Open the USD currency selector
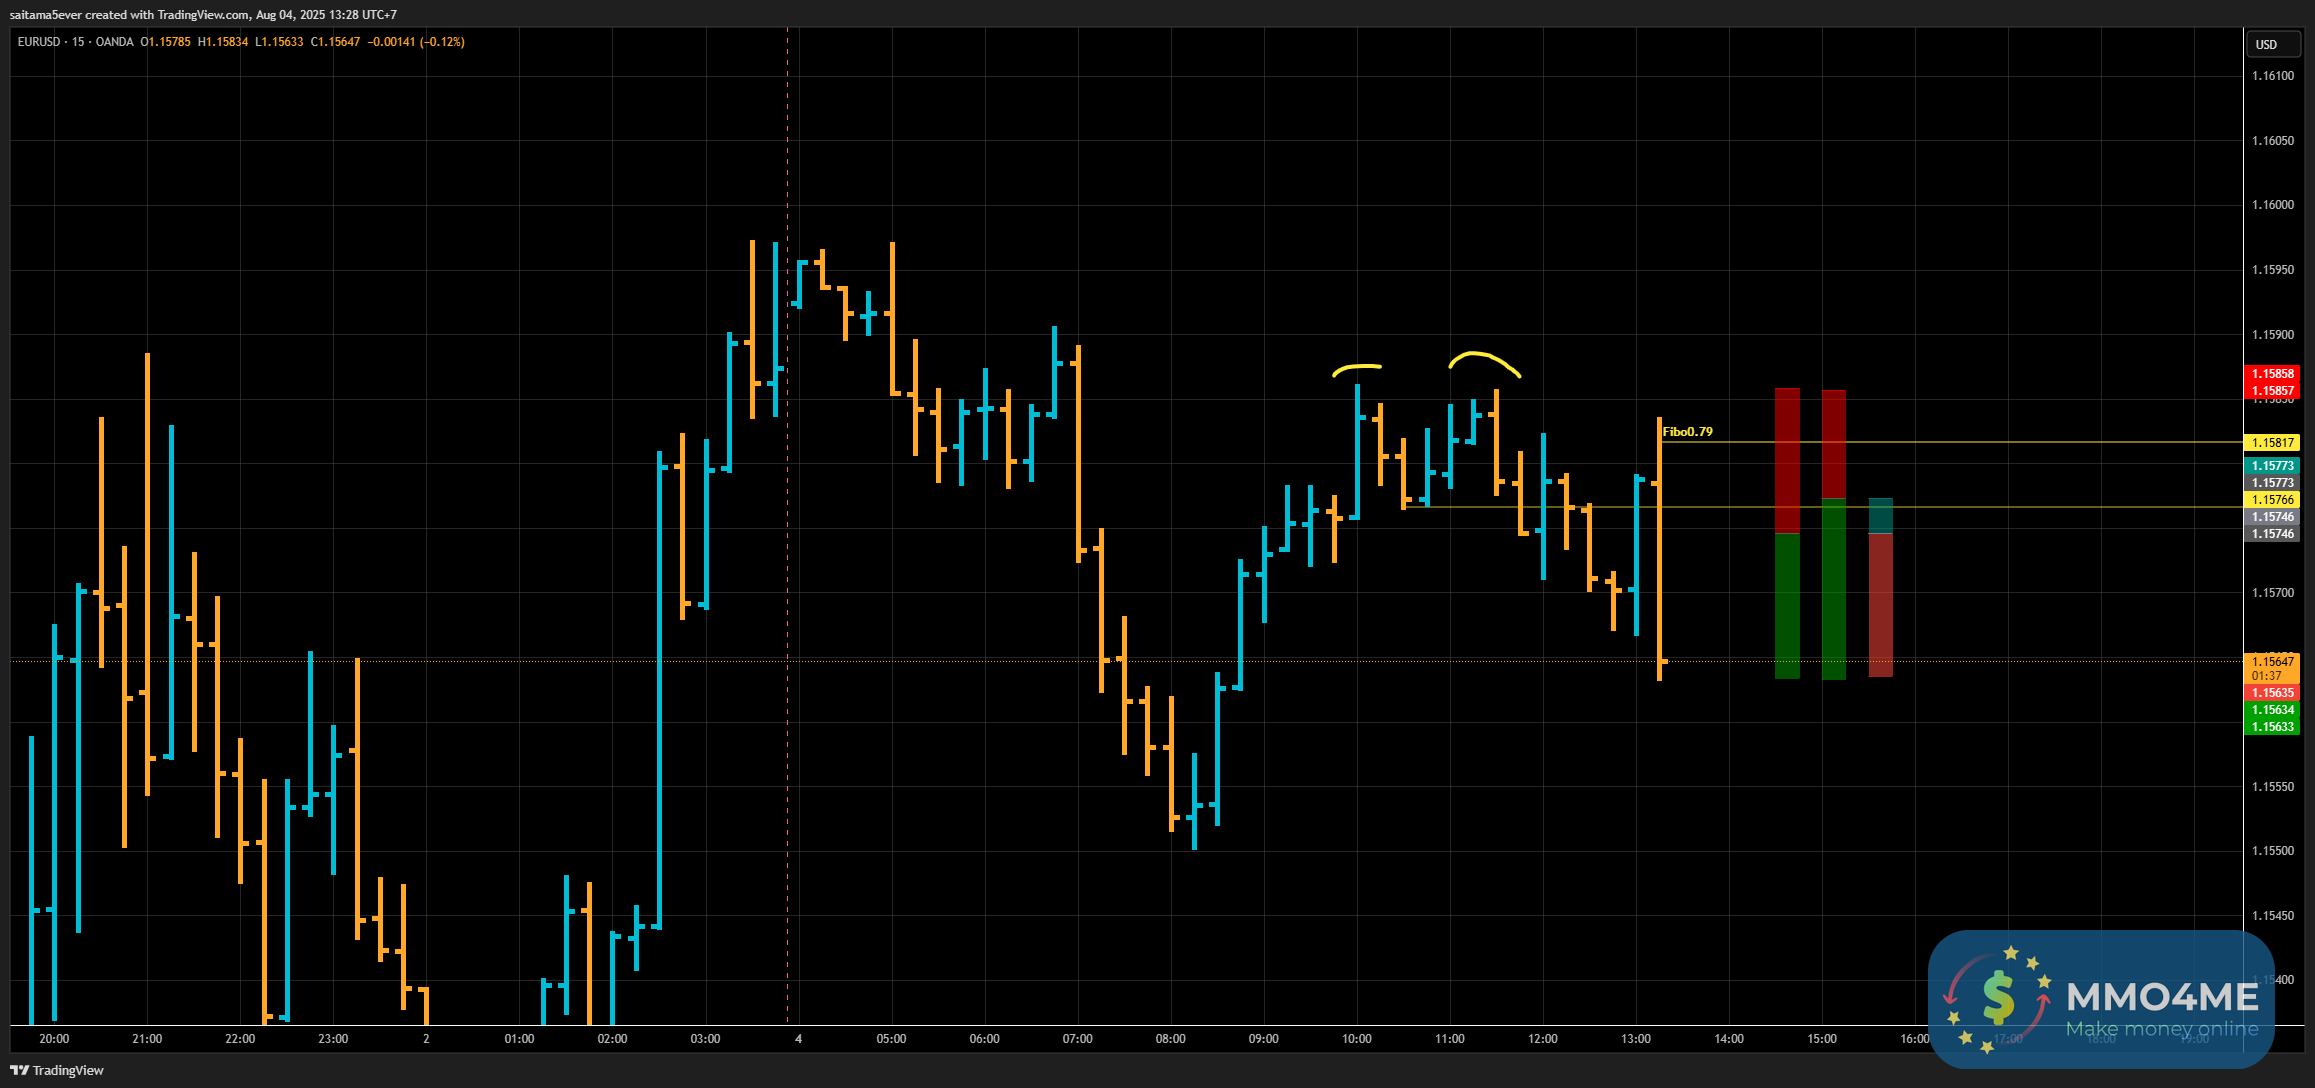Viewport: 2315px width, 1088px height. (x=2266, y=44)
